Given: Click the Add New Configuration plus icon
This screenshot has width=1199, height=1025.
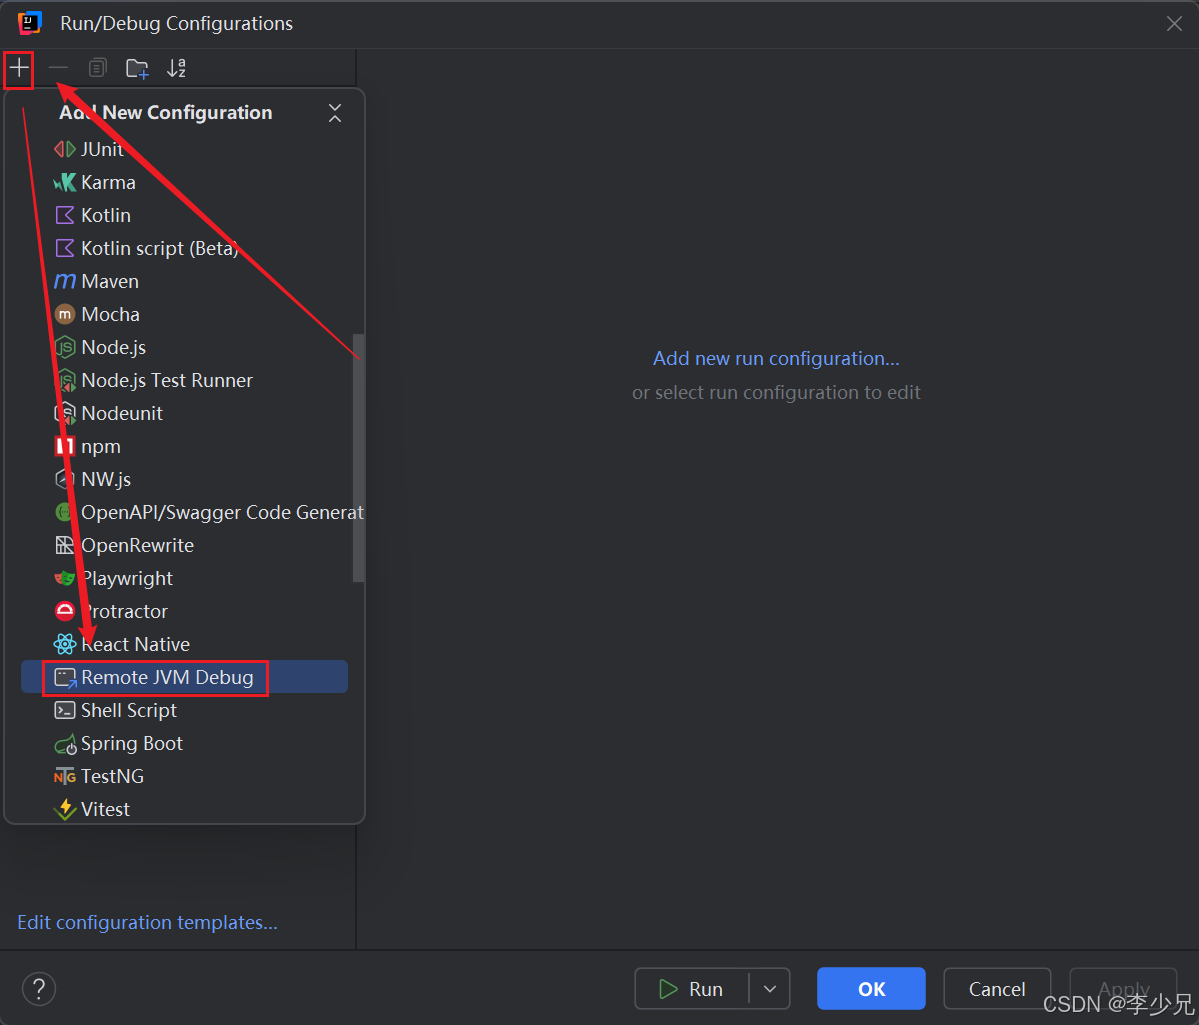Looking at the screenshot, I should coord(19,69).
